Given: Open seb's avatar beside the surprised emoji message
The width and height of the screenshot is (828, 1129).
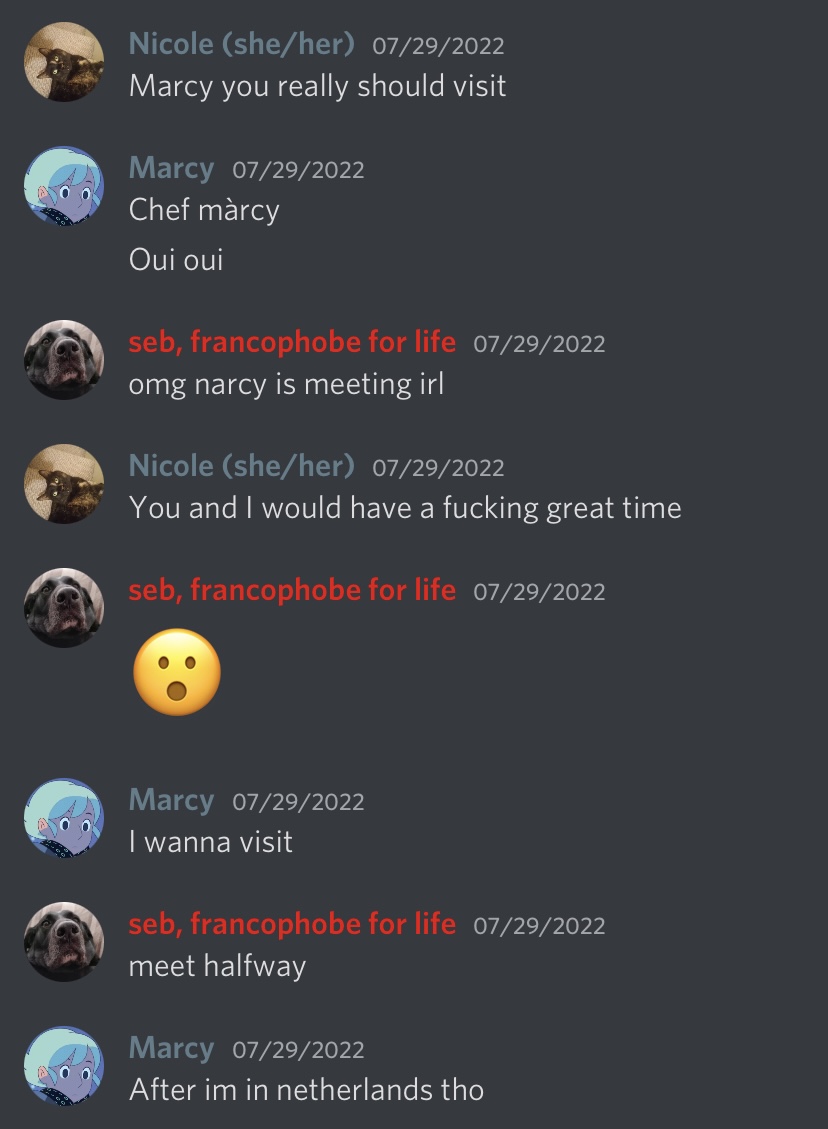Looking at the screenshot, I should coord(64,608).
